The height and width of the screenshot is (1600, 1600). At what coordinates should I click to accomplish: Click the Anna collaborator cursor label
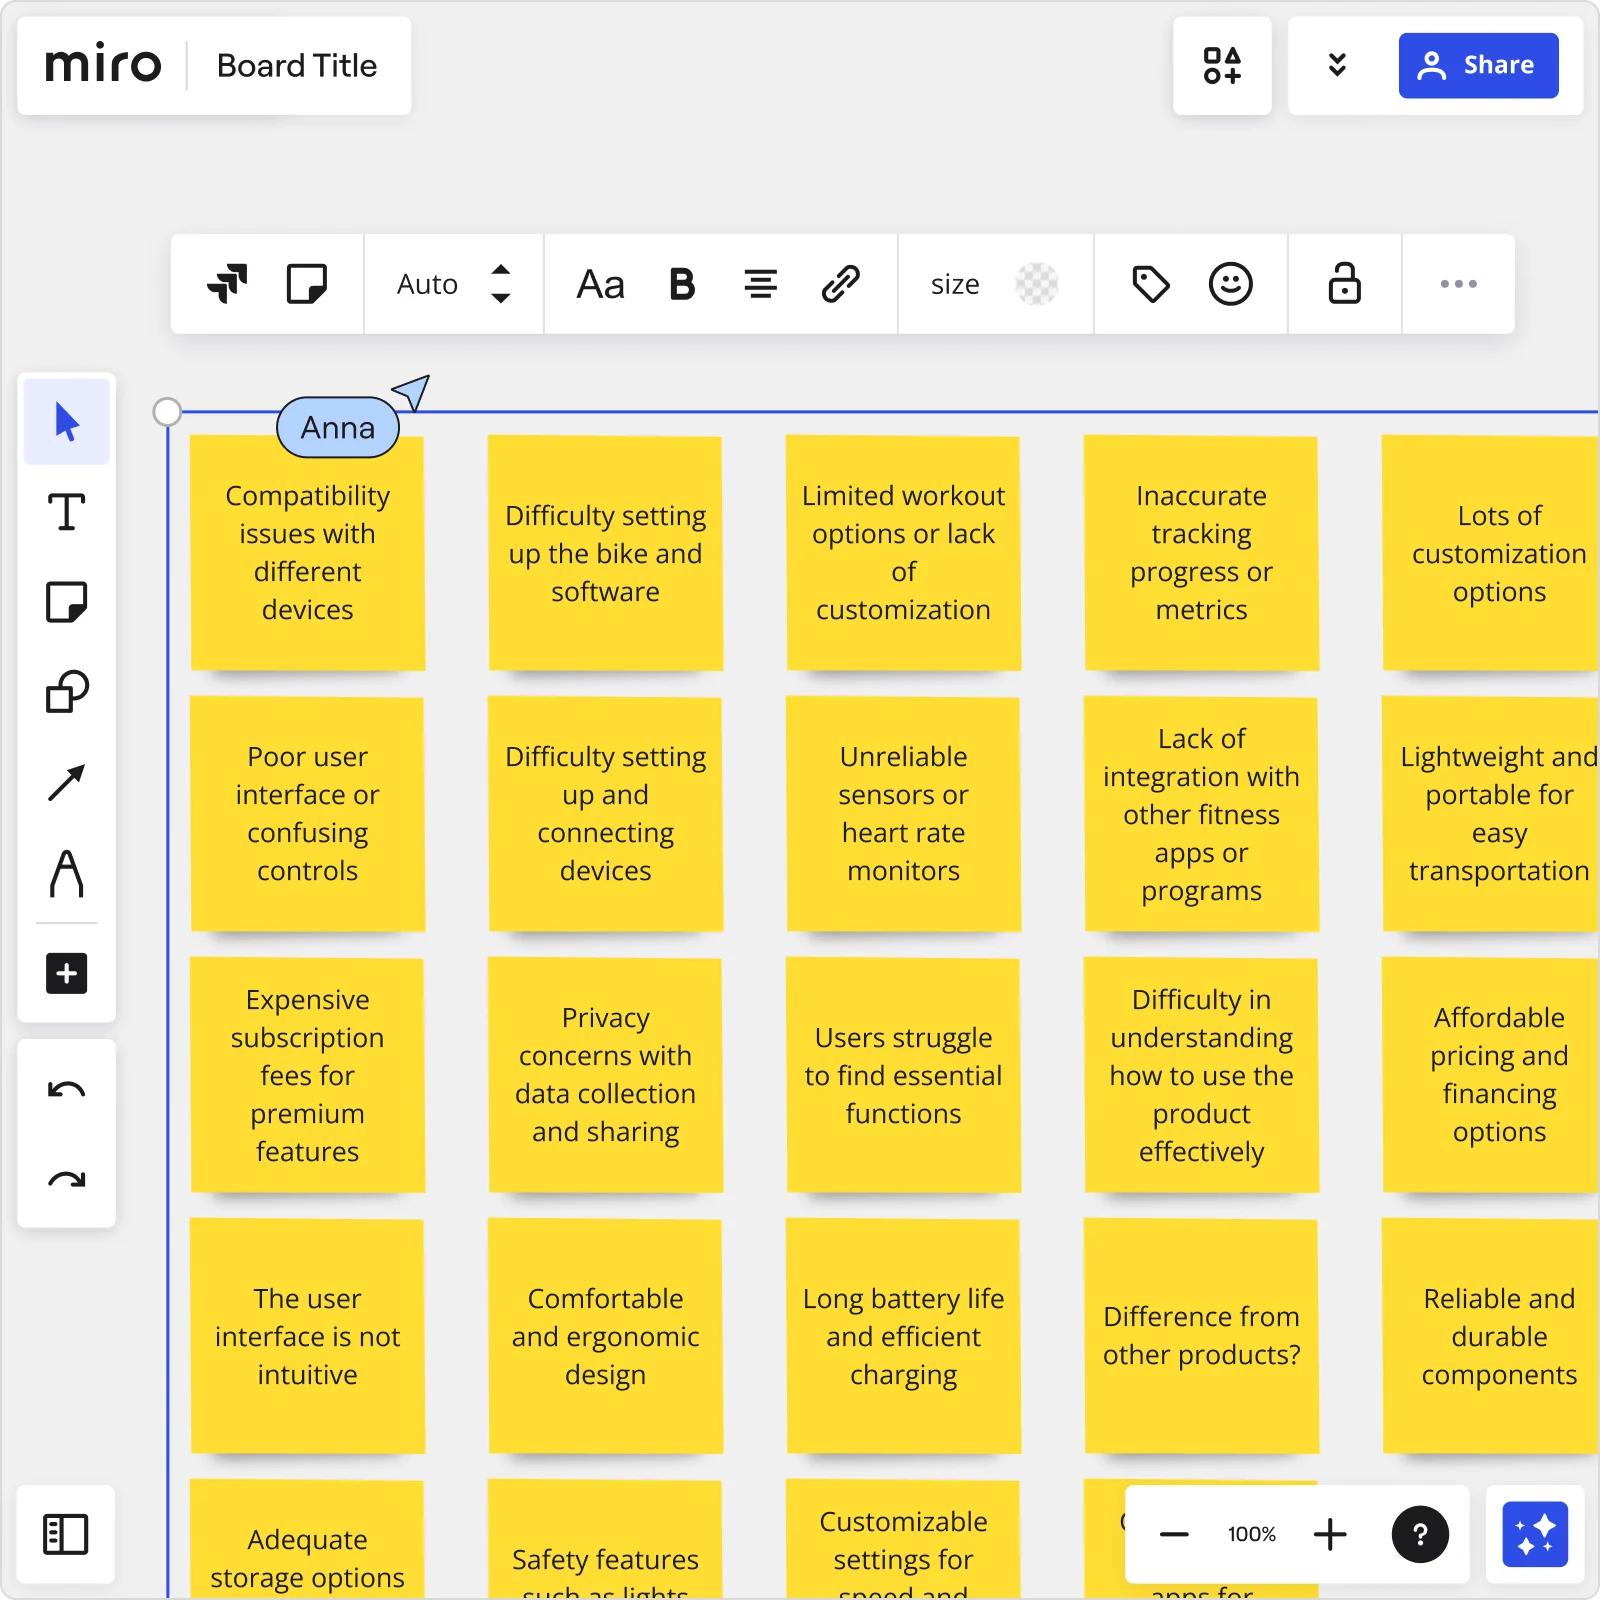[337, 427]
